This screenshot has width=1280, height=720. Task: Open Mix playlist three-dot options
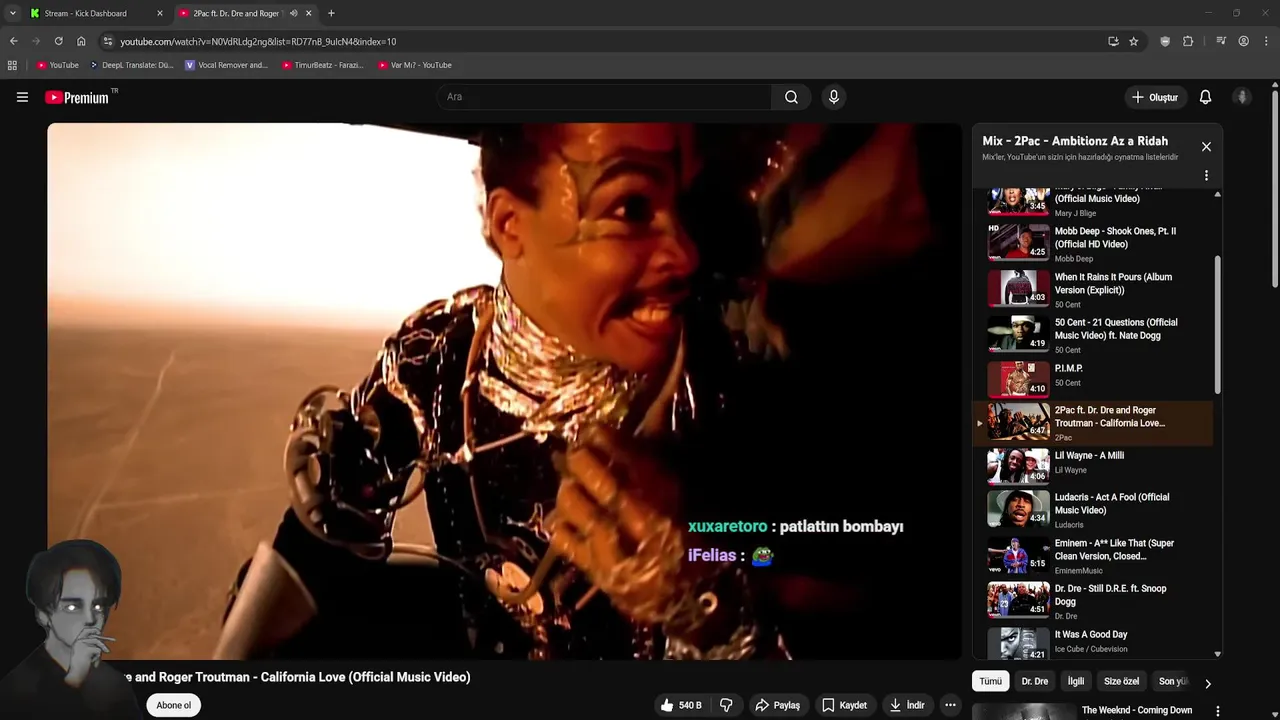[1206, 175]
